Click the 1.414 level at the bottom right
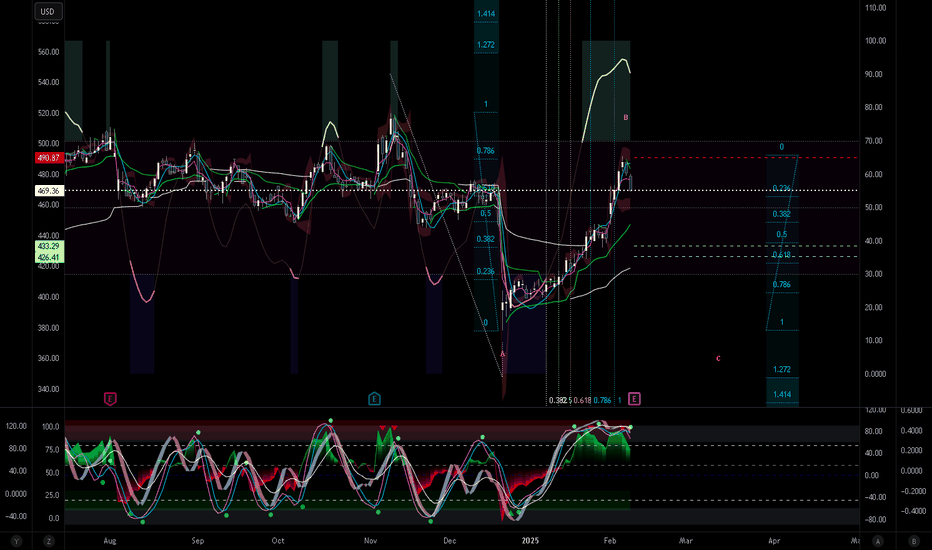 tap(782, 394)
